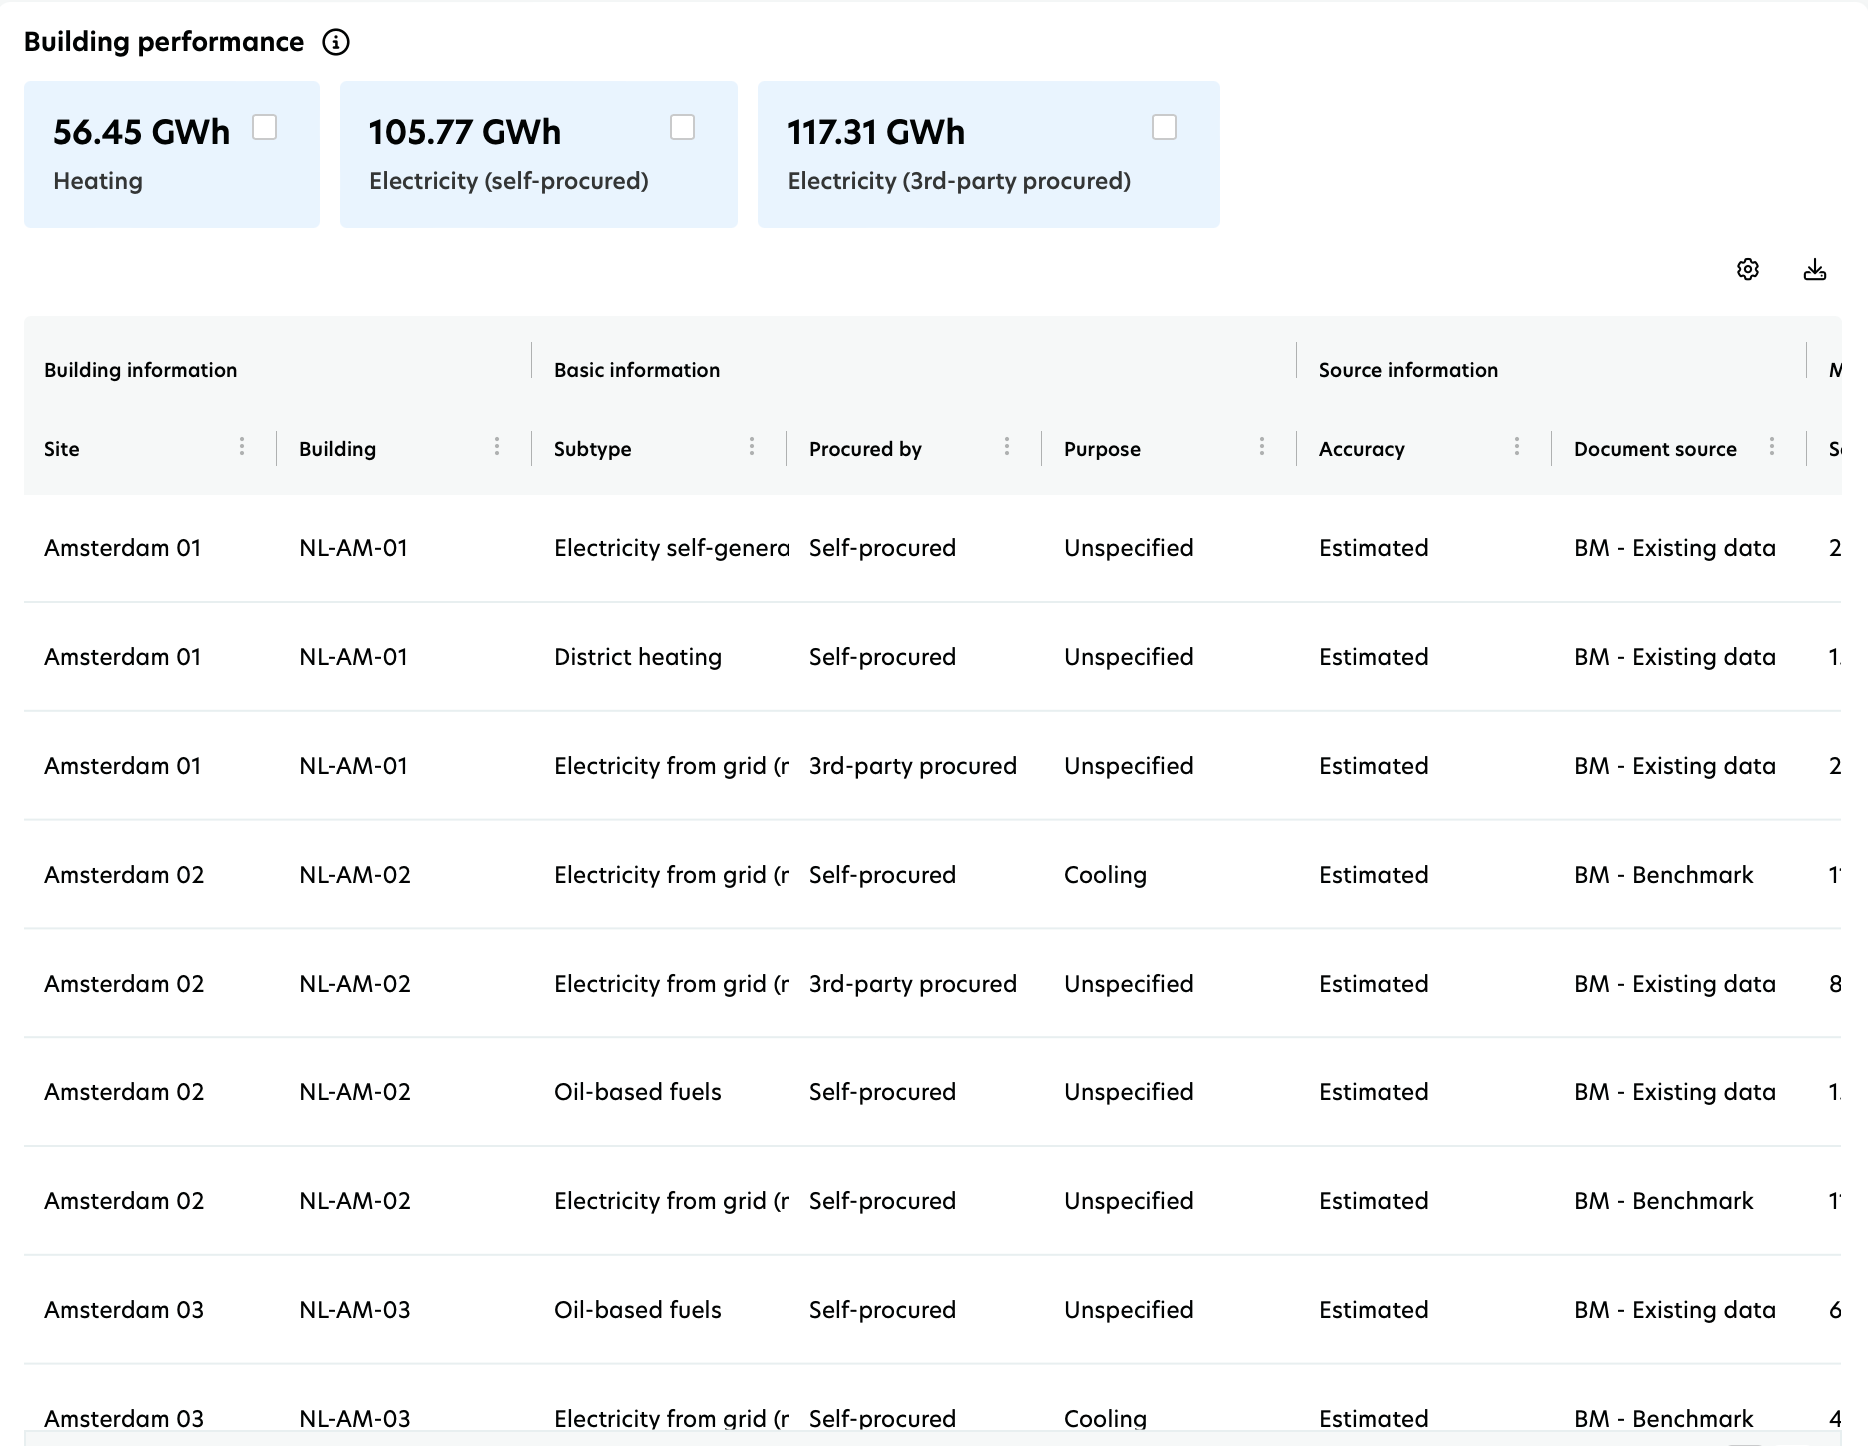Select the Electricity self-genera subtype cell

pos(671,548)
